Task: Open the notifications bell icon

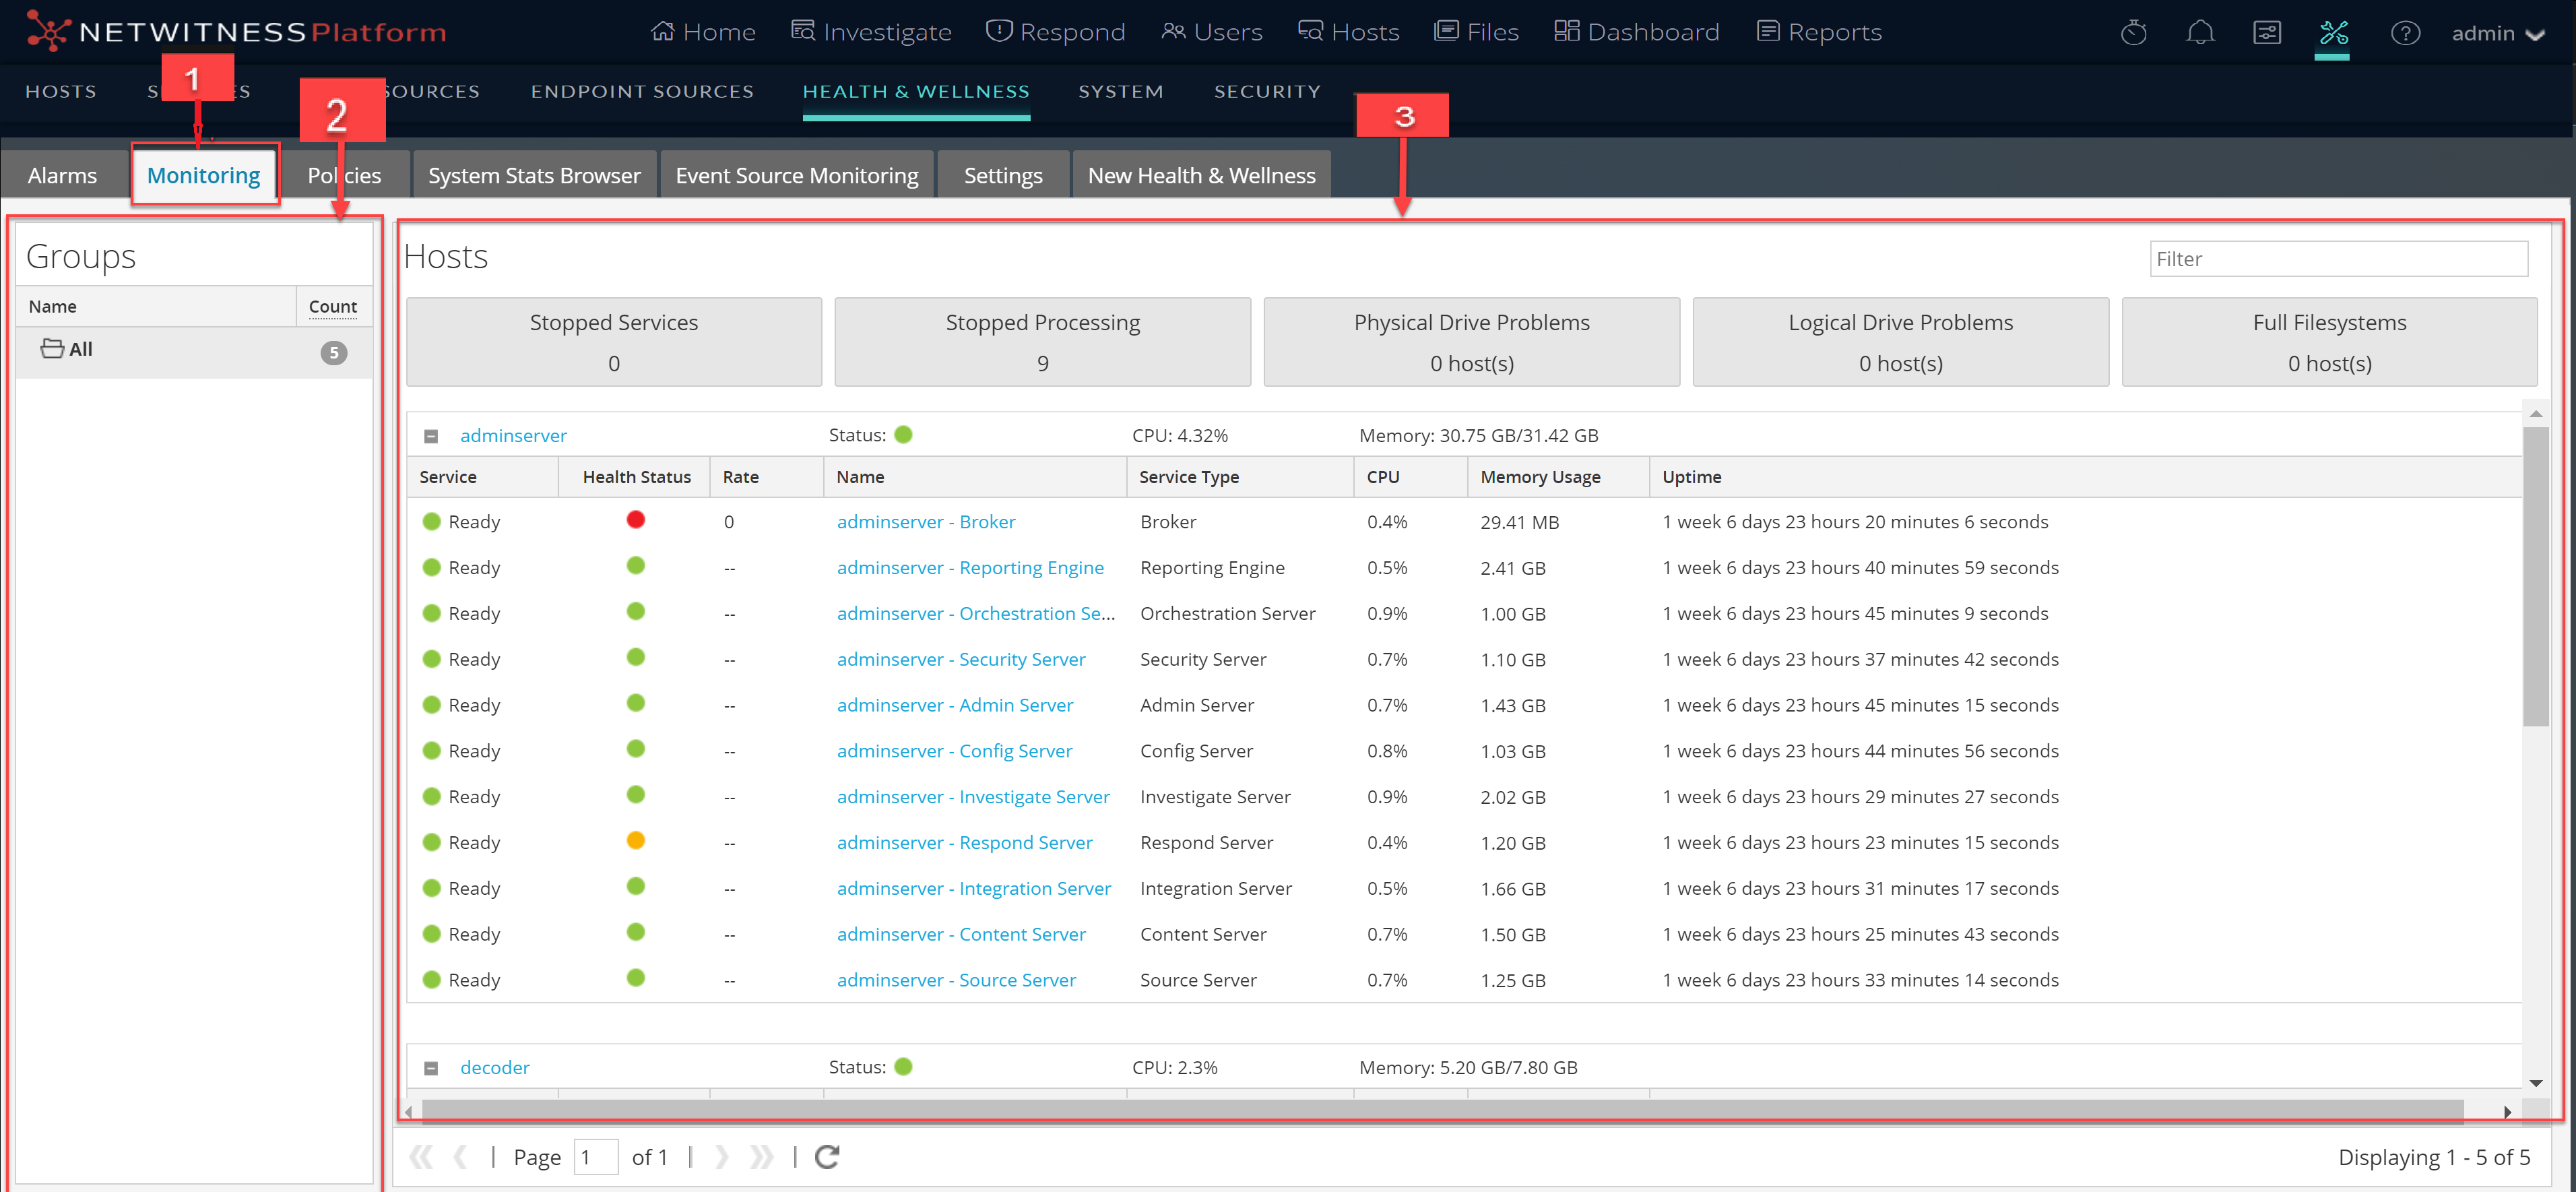Action: [x=2200, y=33]
